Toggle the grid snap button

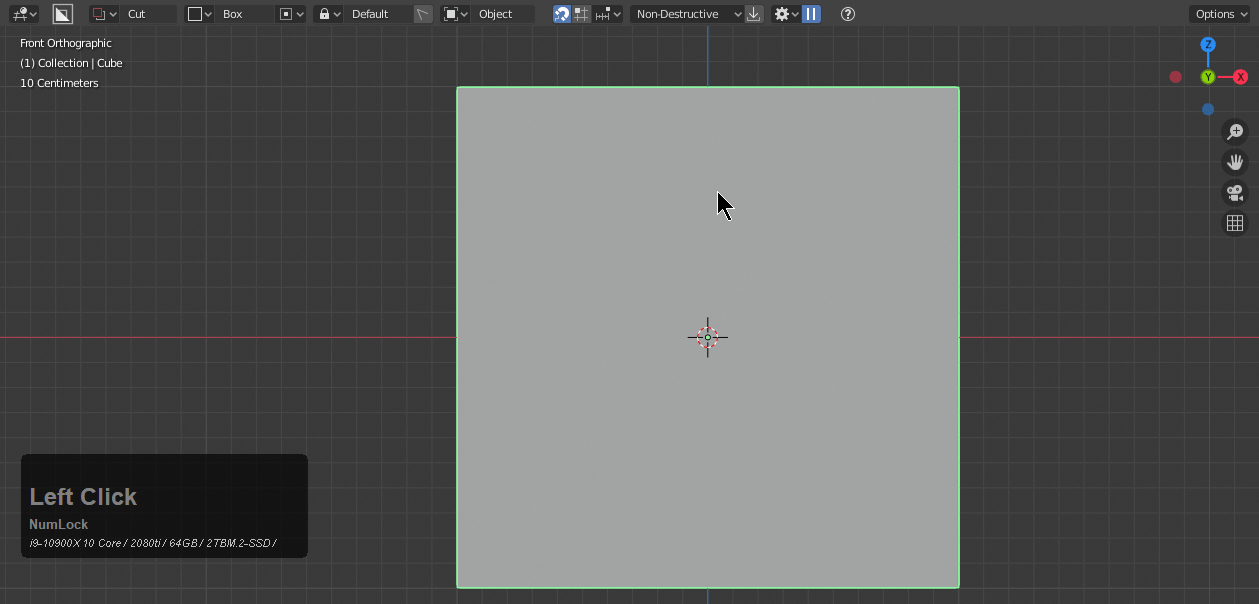click(581, 14)
